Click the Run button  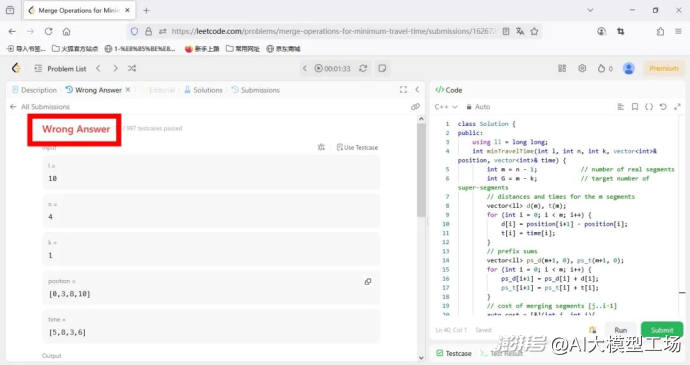tap(620, 330)
